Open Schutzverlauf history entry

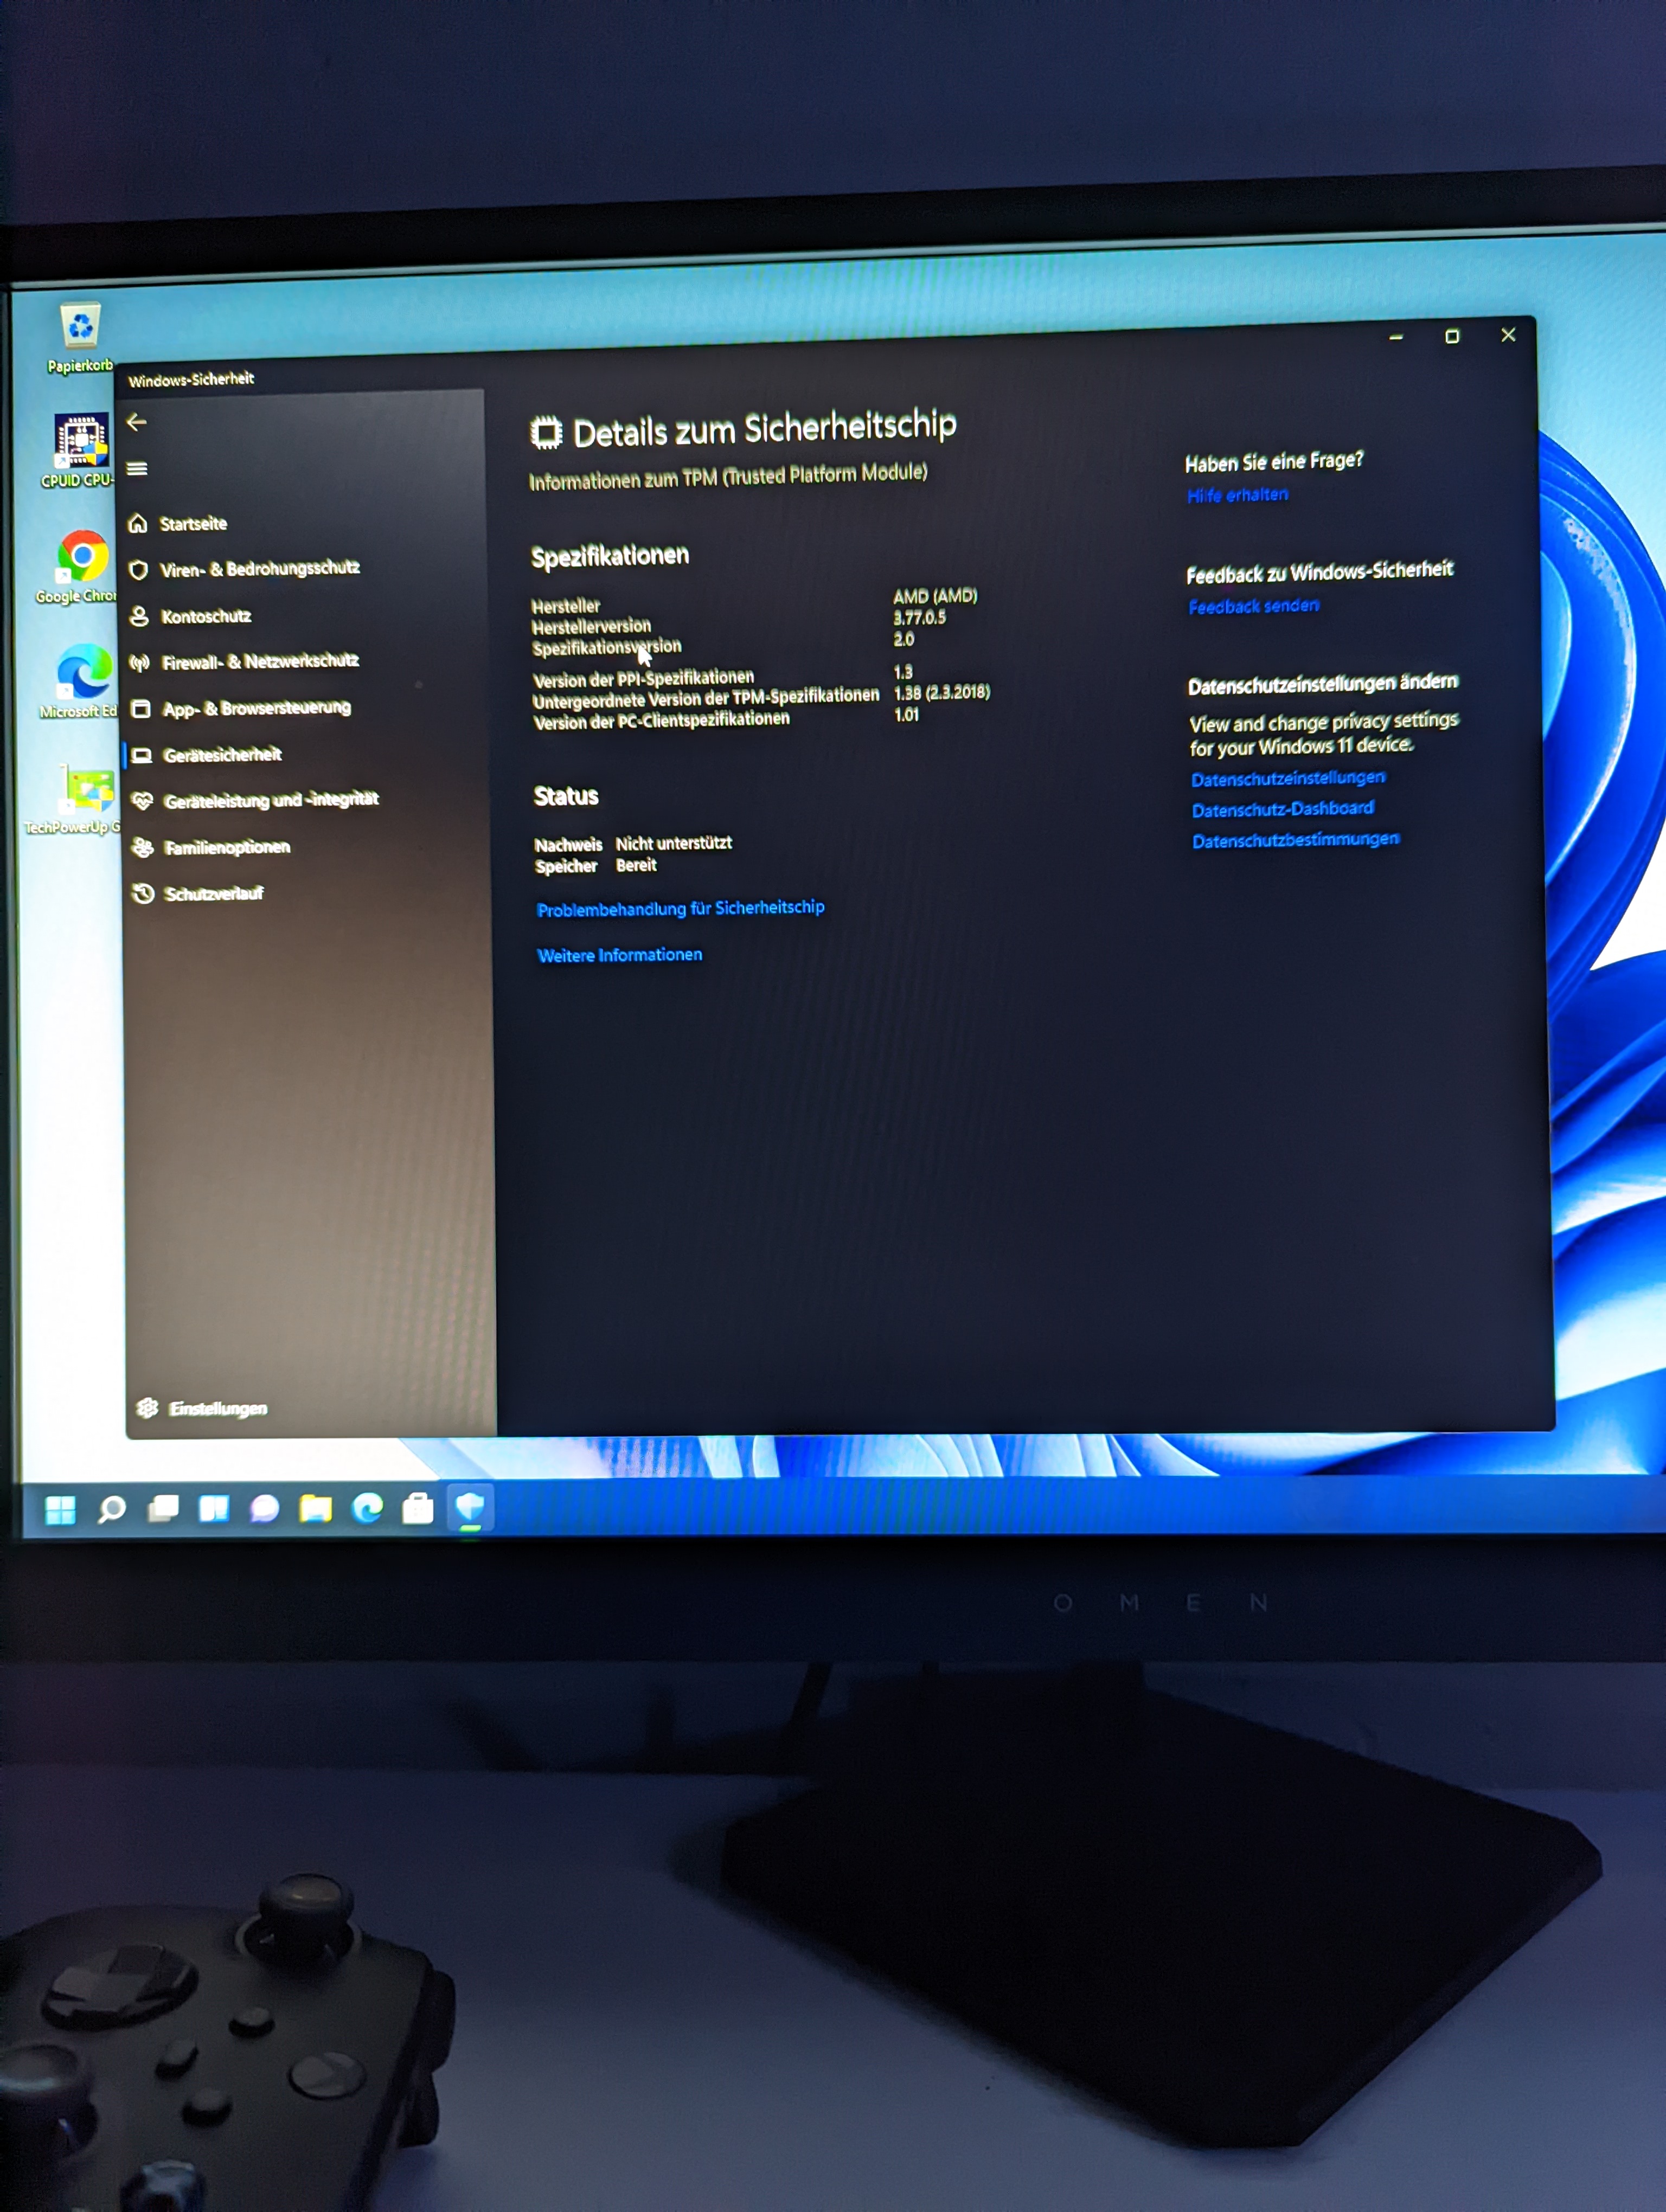click(x=212, y=894)
